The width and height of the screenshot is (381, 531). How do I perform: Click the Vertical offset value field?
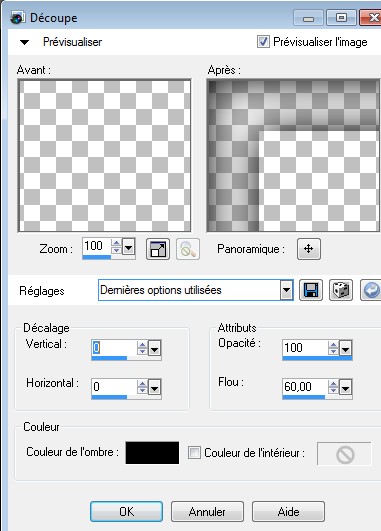pyautogui.click(x=114, y=348)
